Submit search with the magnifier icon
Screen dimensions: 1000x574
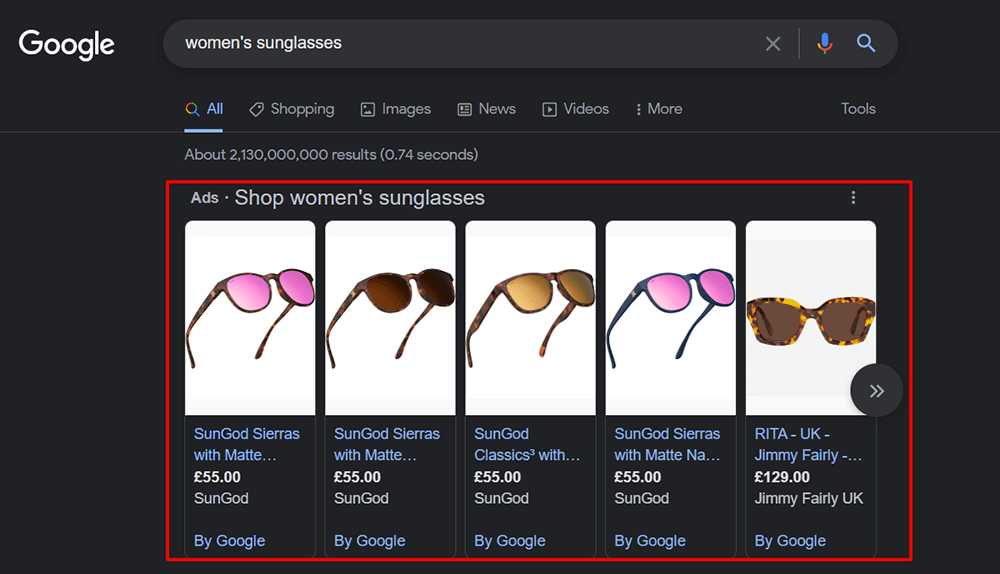tap(865, 43)
